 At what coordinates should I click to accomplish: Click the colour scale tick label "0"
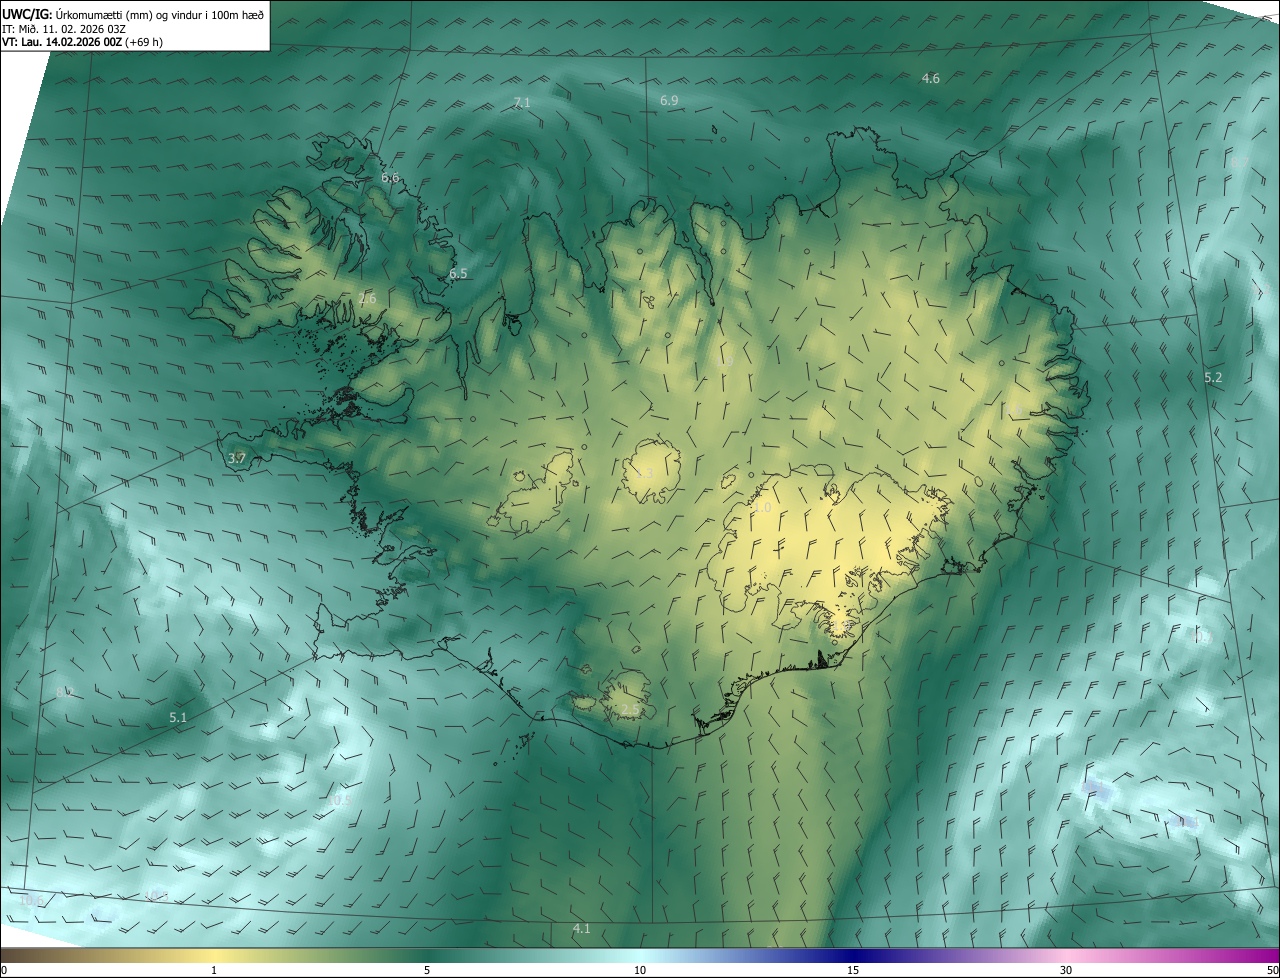tap(4, 970)
